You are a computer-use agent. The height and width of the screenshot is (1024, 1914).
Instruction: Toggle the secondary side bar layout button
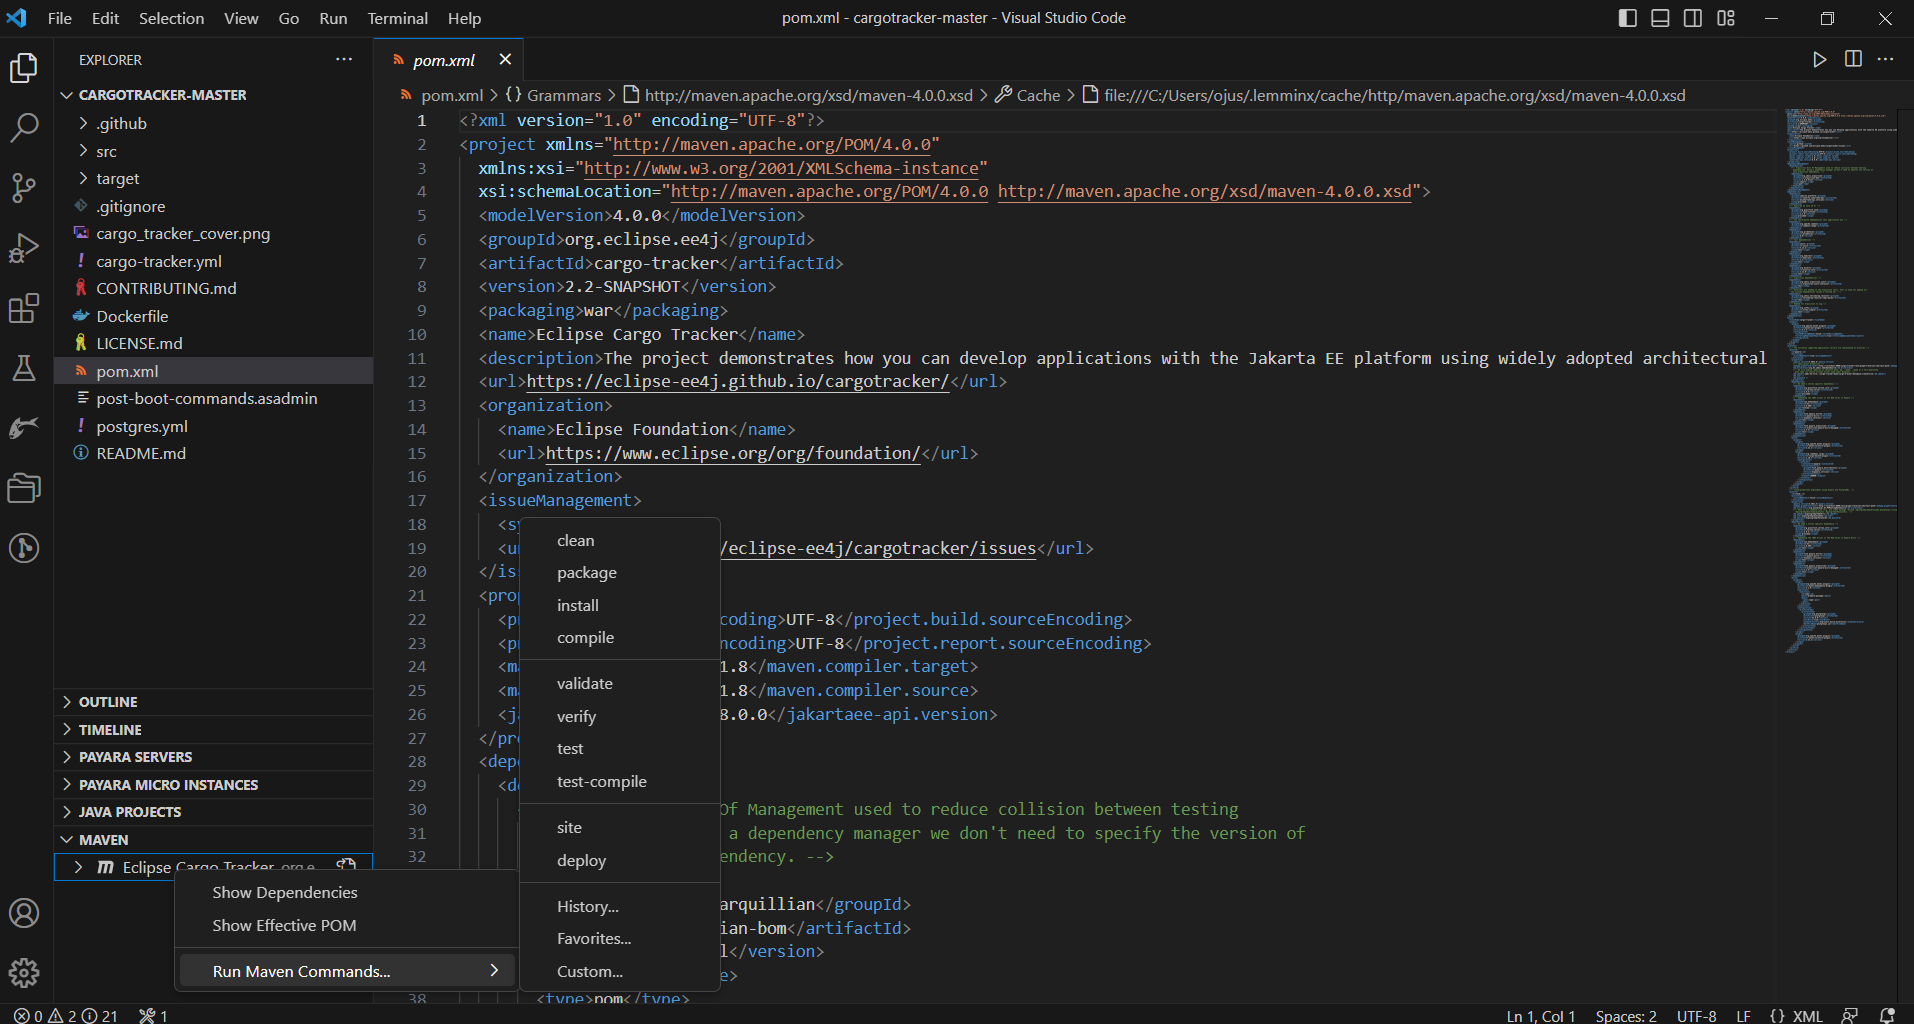pyautogui.click(x=1692, y=18)
